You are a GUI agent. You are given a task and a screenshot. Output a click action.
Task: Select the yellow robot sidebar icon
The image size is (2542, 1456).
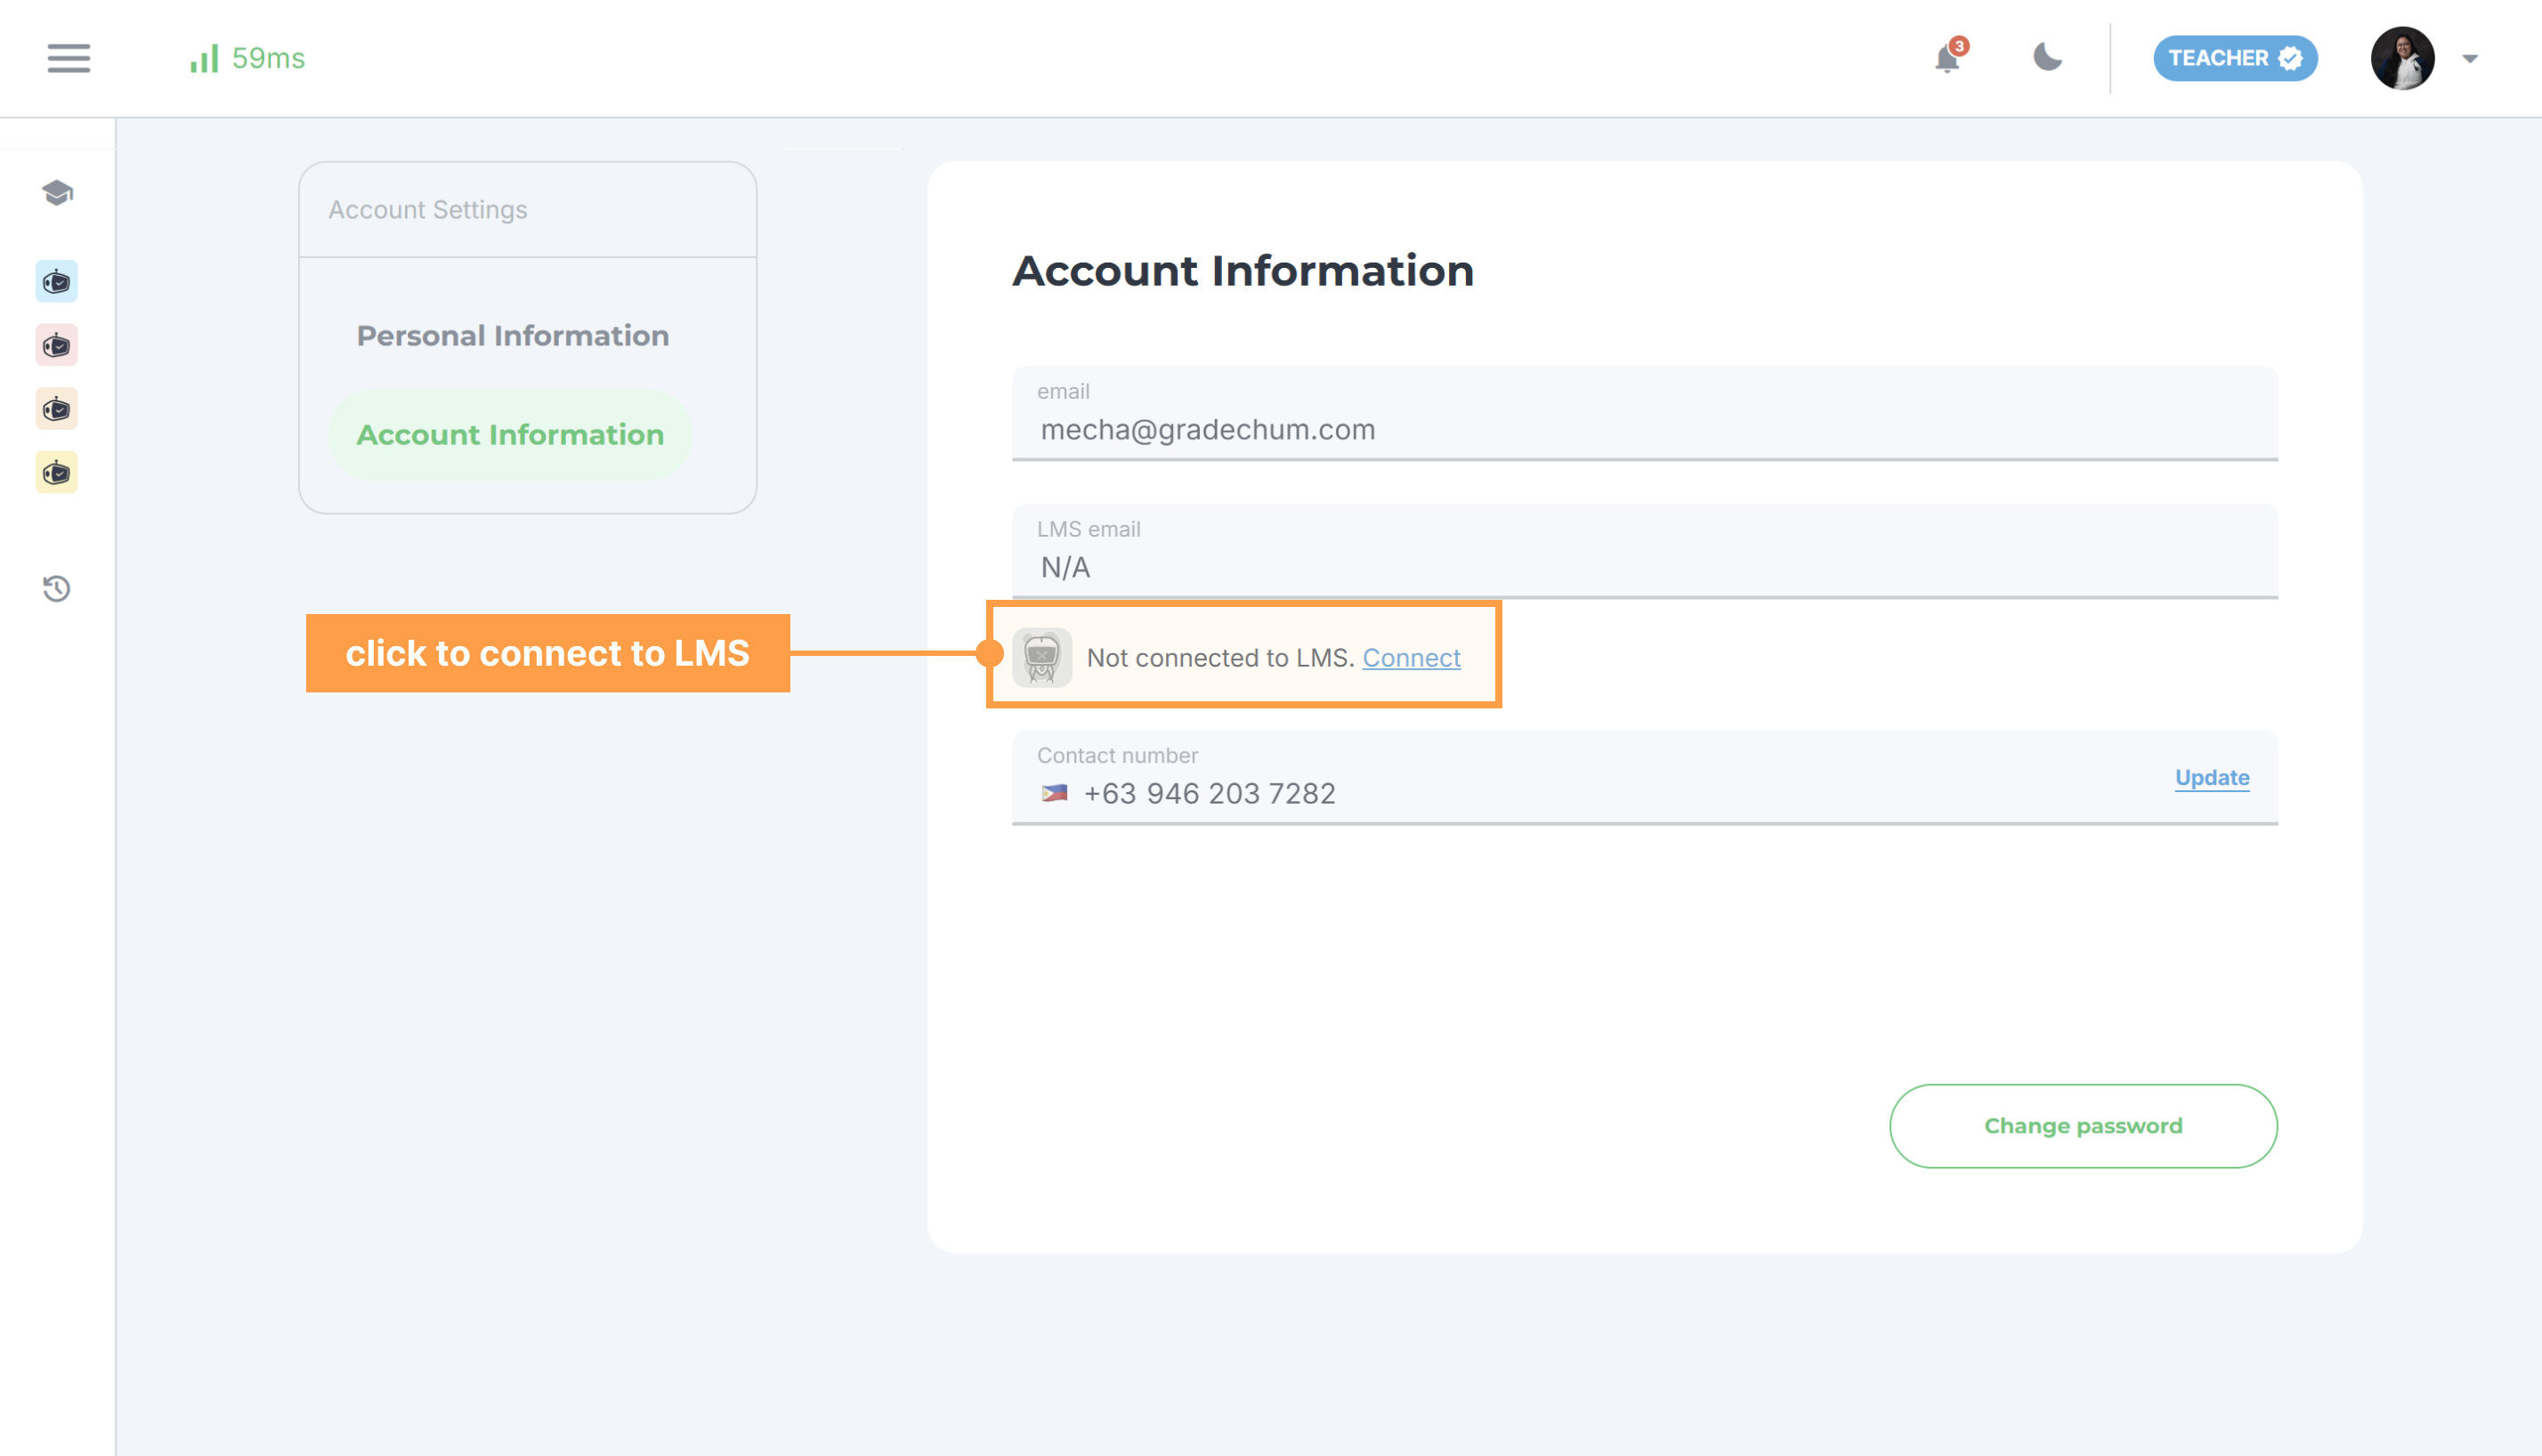coord(57,473)
